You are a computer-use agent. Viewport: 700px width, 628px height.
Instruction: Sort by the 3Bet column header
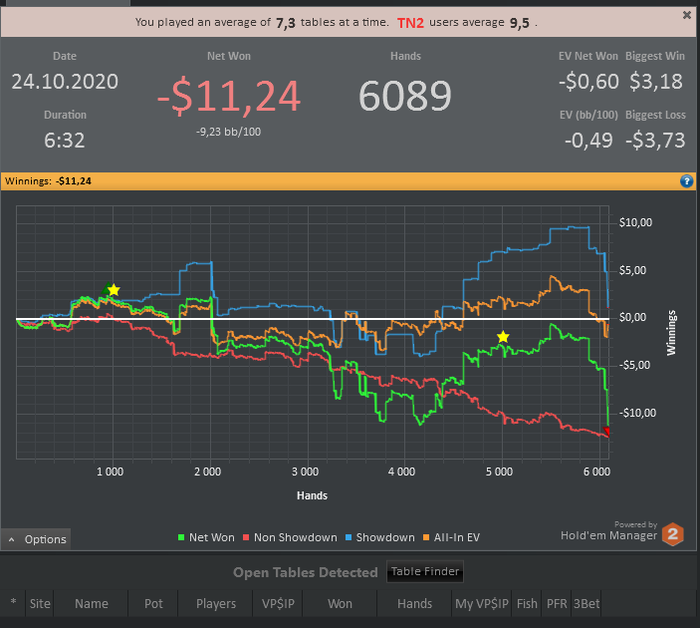586,603
